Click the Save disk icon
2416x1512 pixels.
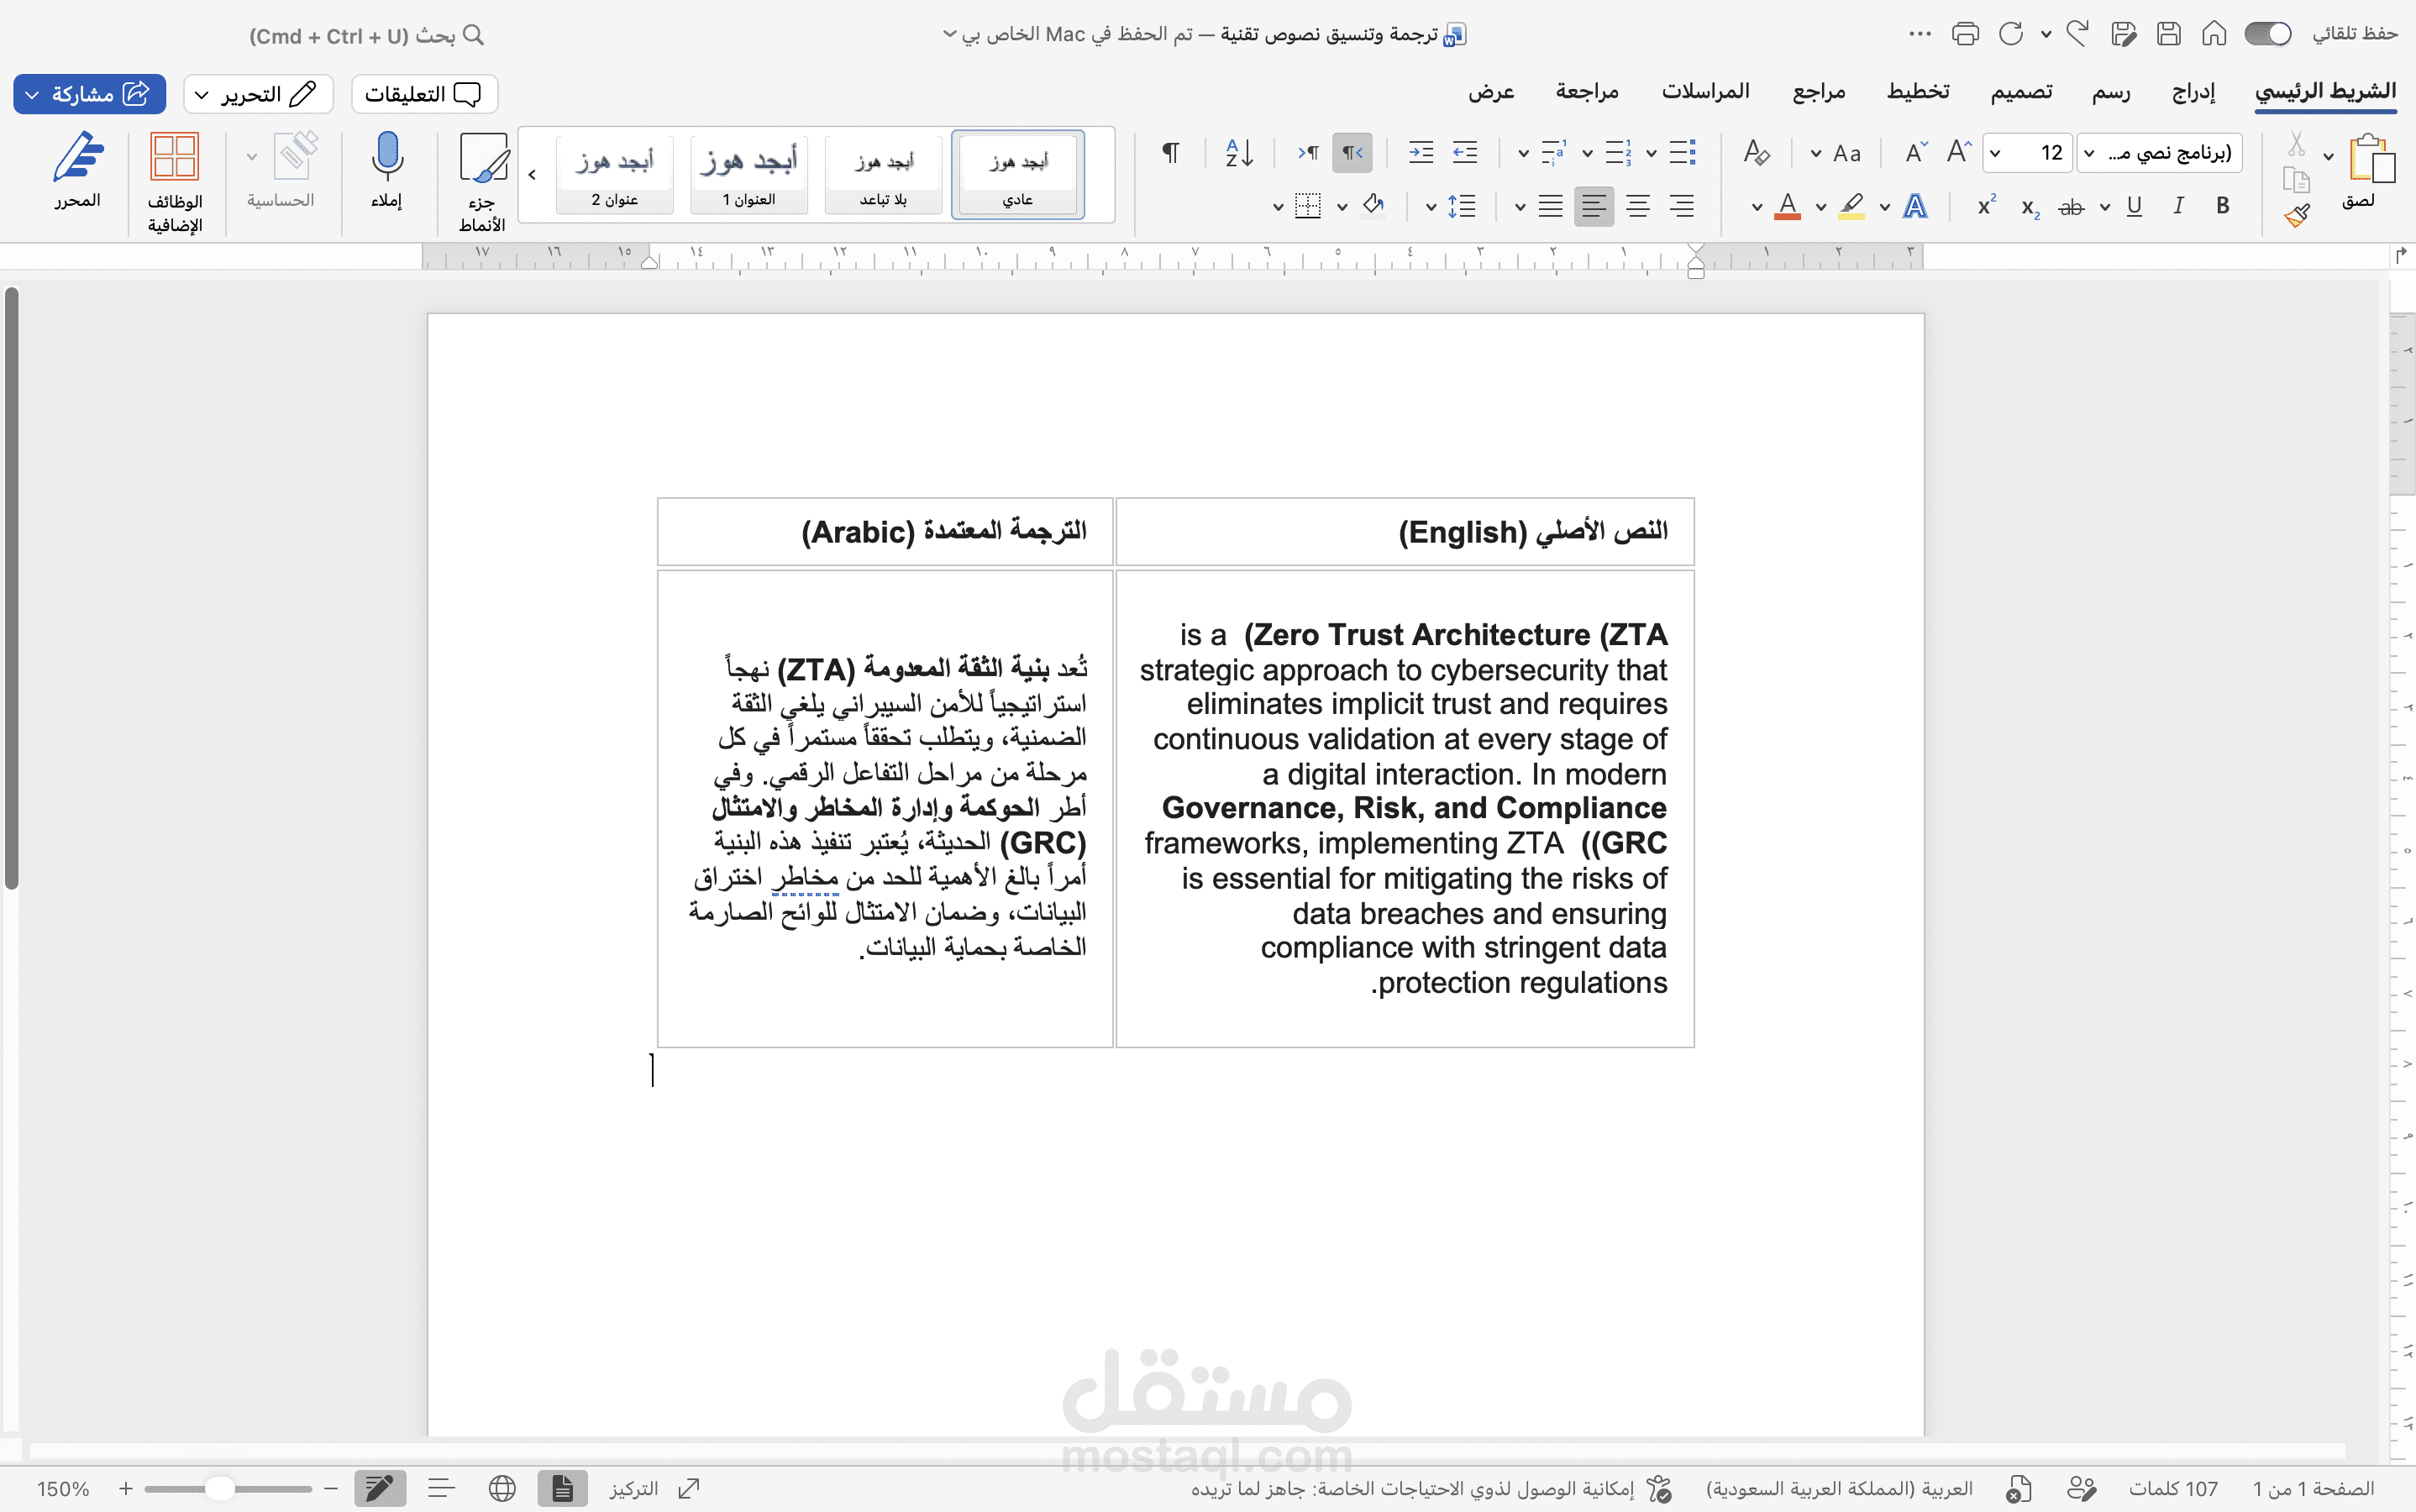pyautogui.click(x=2169, y=34)
